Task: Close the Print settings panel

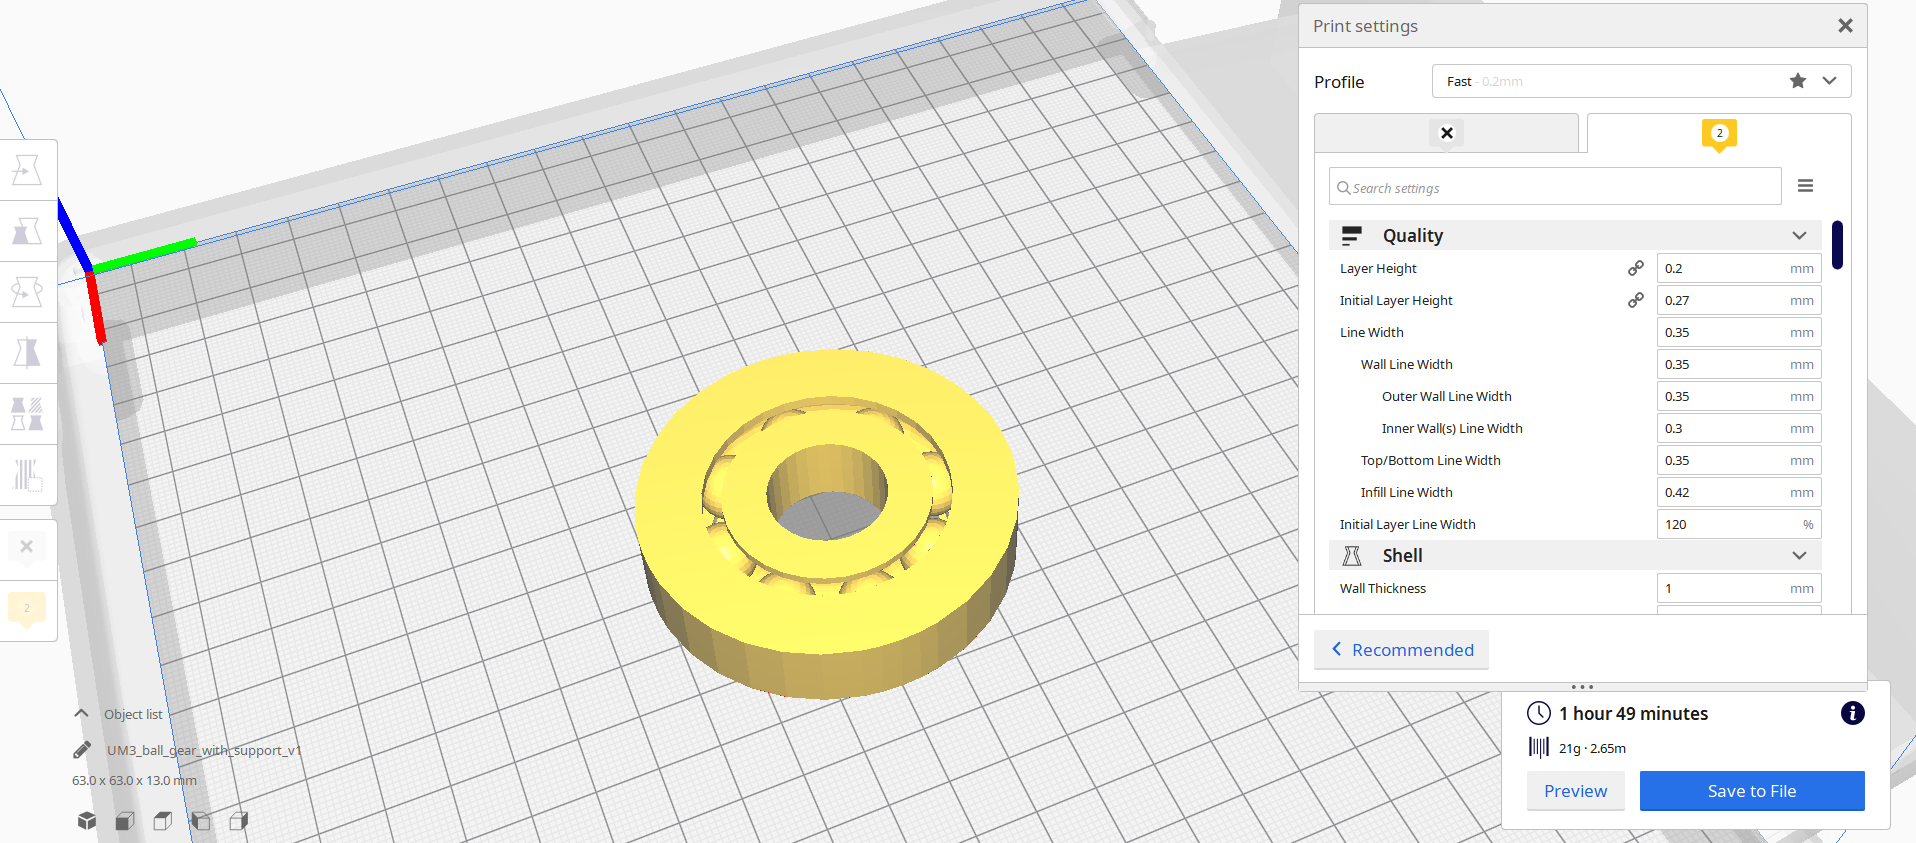Action: pos(1845,26)
